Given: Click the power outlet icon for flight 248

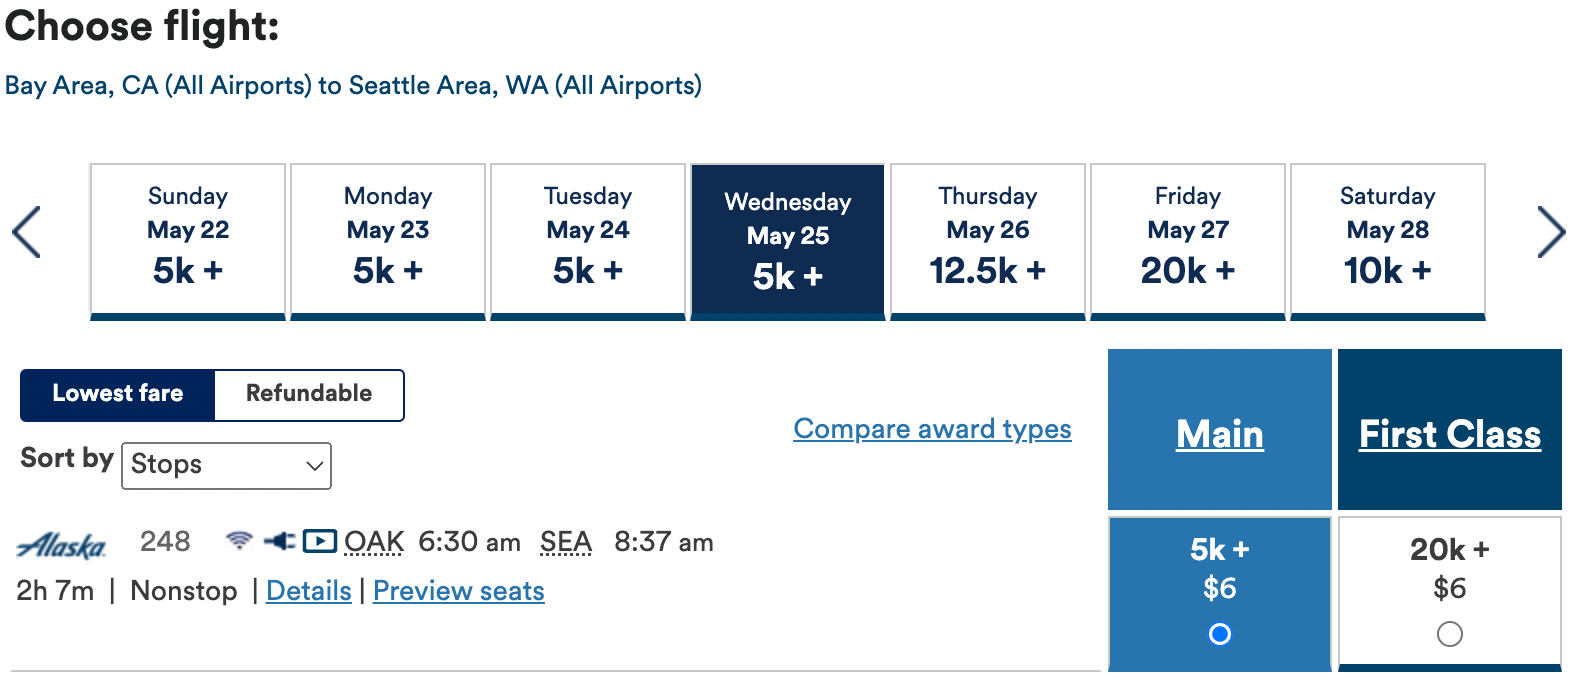Looking at the screenshot, I should (x=279, y=540).
